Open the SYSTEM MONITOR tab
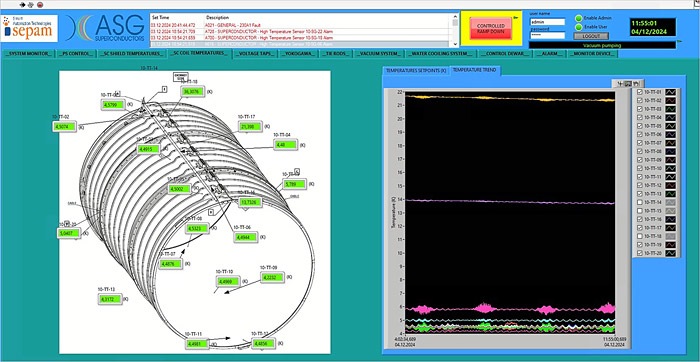The image size is (700, 362). pyautogui.click(x=29, y=54)
